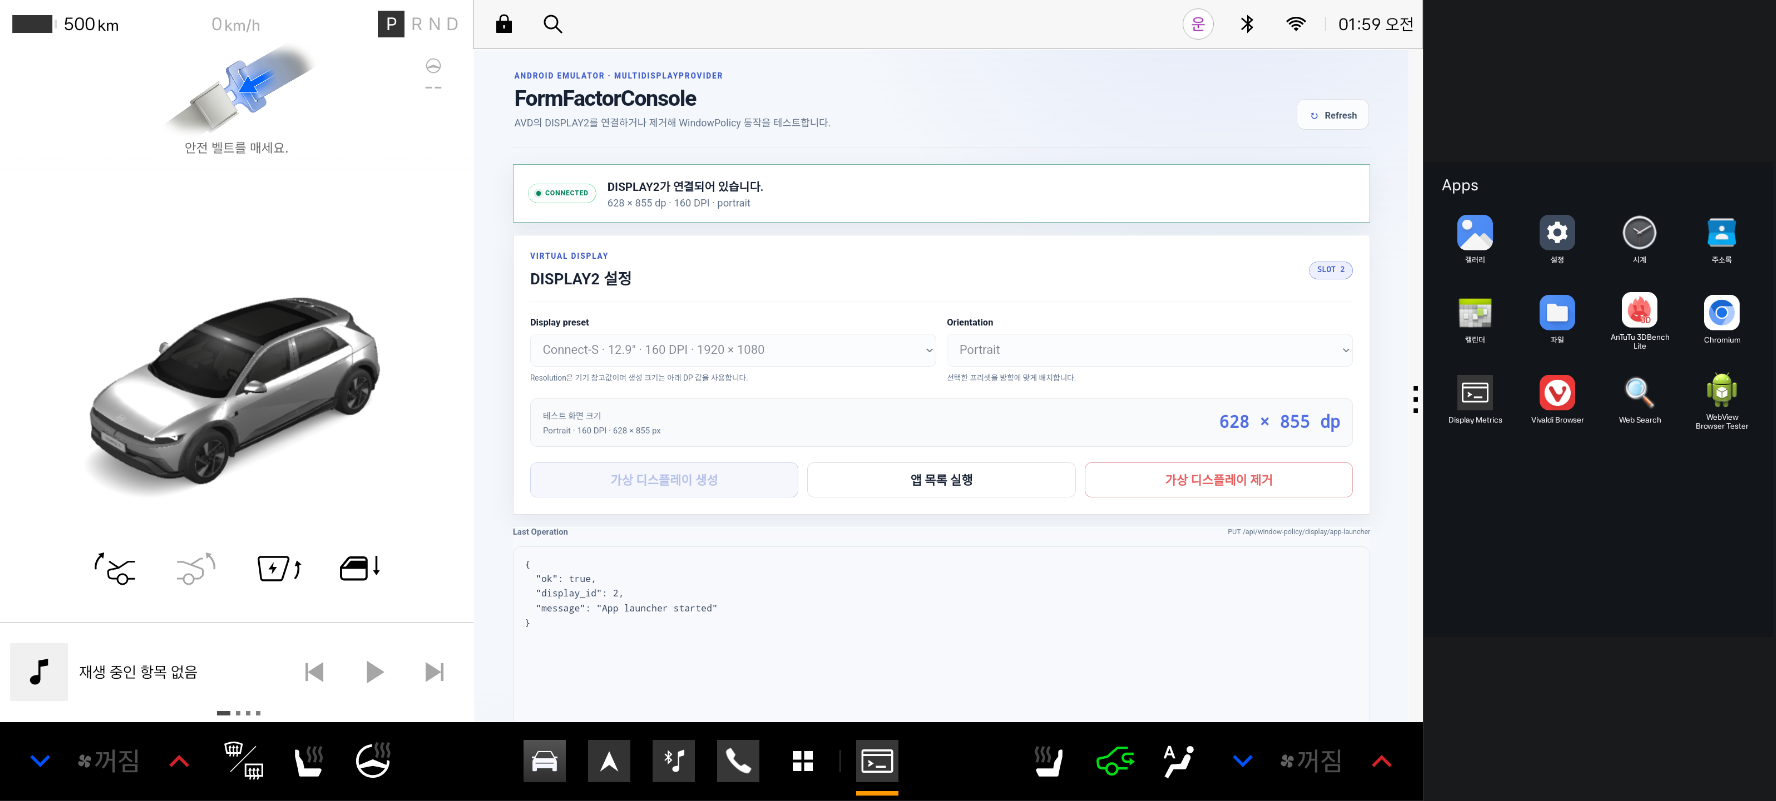Screen dimensions: 1776x801
Task: Open the vehicle tab in bottom dock
Action: pos(545,761)
